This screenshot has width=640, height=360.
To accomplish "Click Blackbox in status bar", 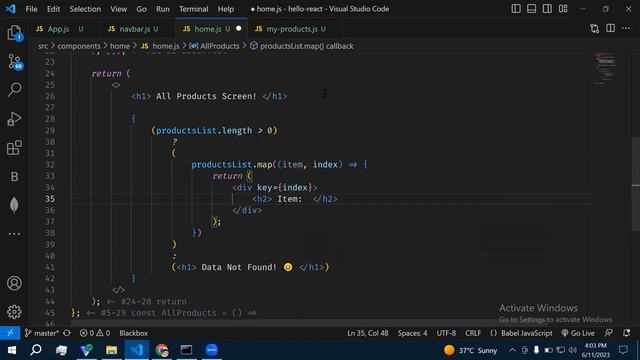I will pos(133,333).
